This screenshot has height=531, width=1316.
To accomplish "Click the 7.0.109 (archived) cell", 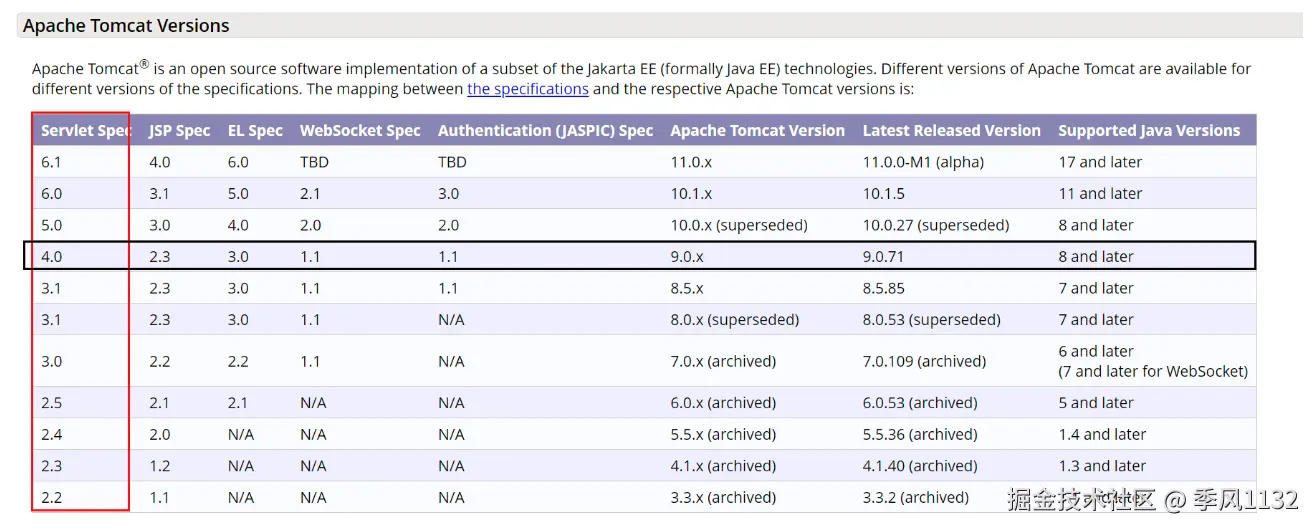I will (924, 361).
